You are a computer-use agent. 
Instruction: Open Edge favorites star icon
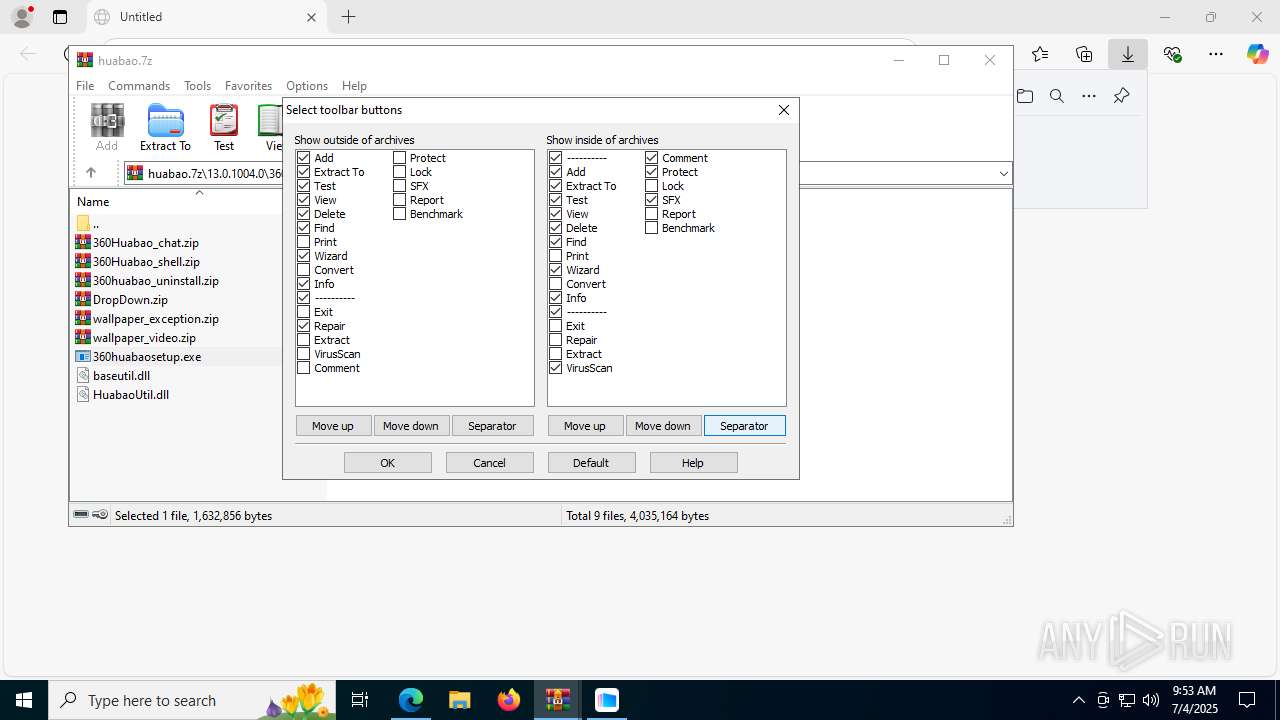(1040, 54)
